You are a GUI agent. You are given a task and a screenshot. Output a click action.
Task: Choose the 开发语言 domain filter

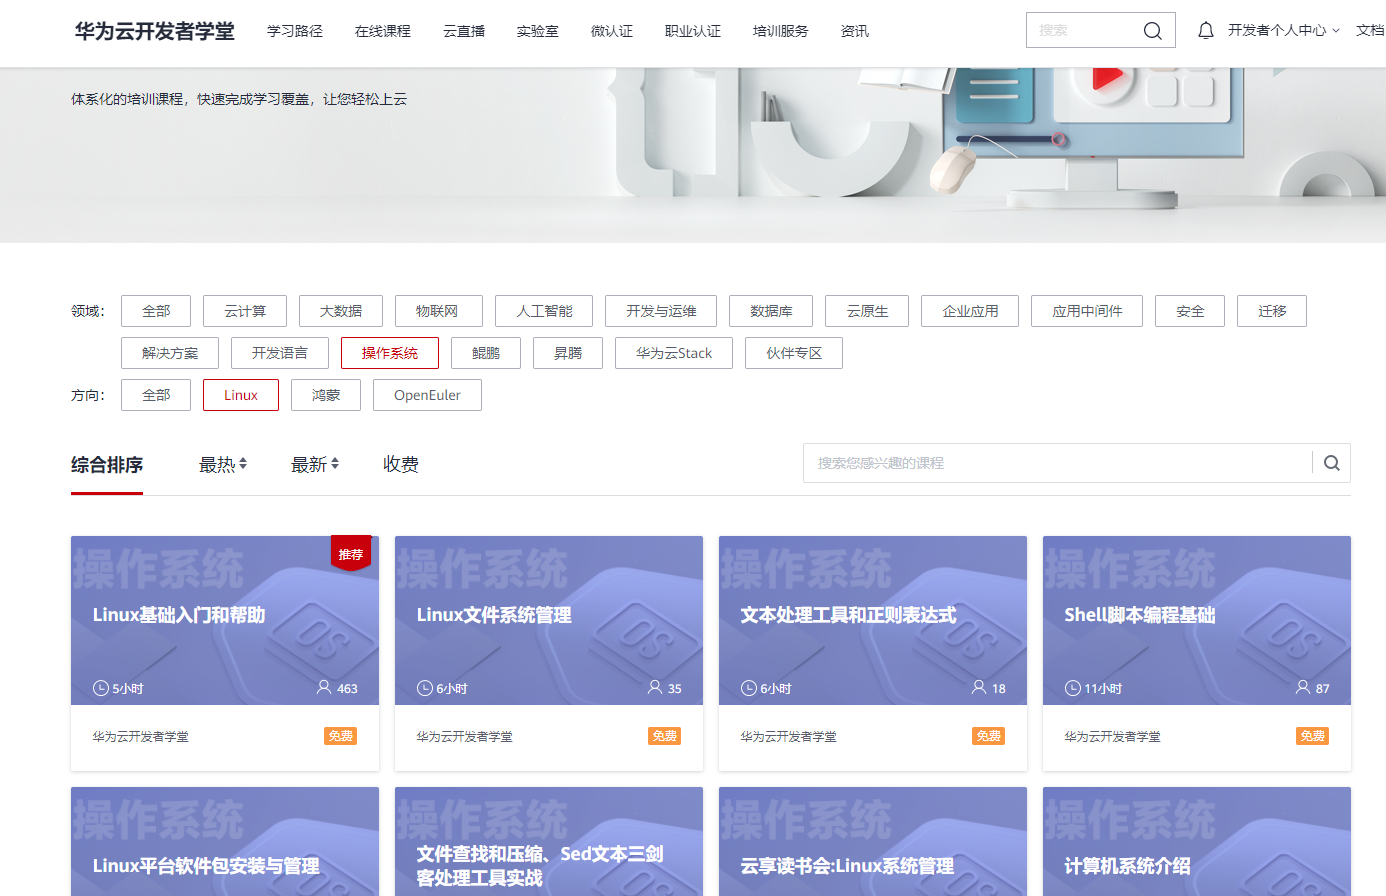[x=280, y=353]
